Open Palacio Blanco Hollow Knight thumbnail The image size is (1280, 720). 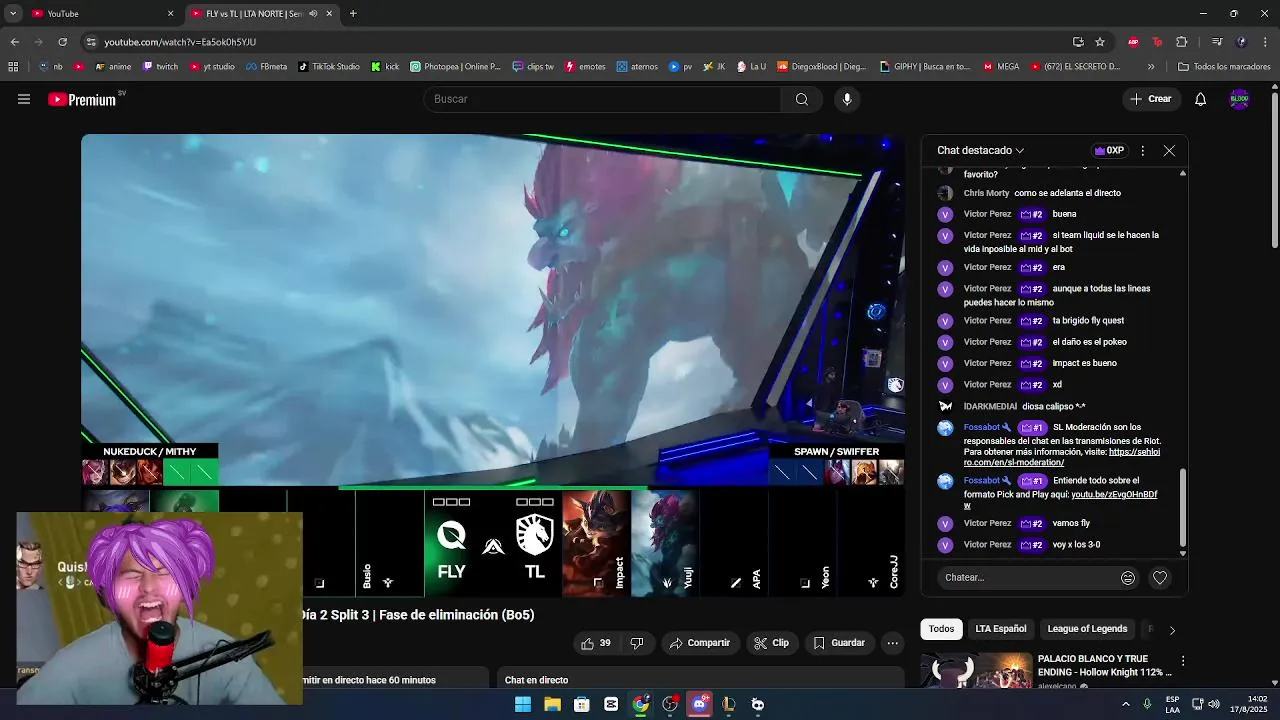(x=976, y=670)
